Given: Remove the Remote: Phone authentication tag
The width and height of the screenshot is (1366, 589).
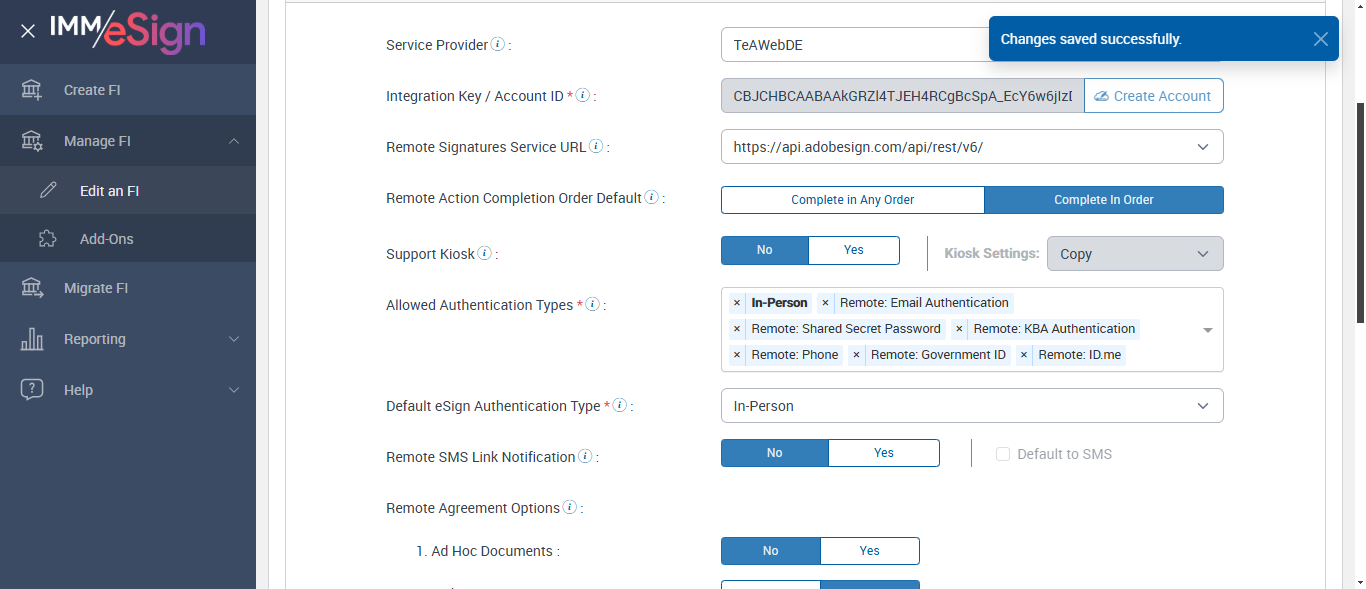Looking at the screenshot, I should [x=737, y=355].
